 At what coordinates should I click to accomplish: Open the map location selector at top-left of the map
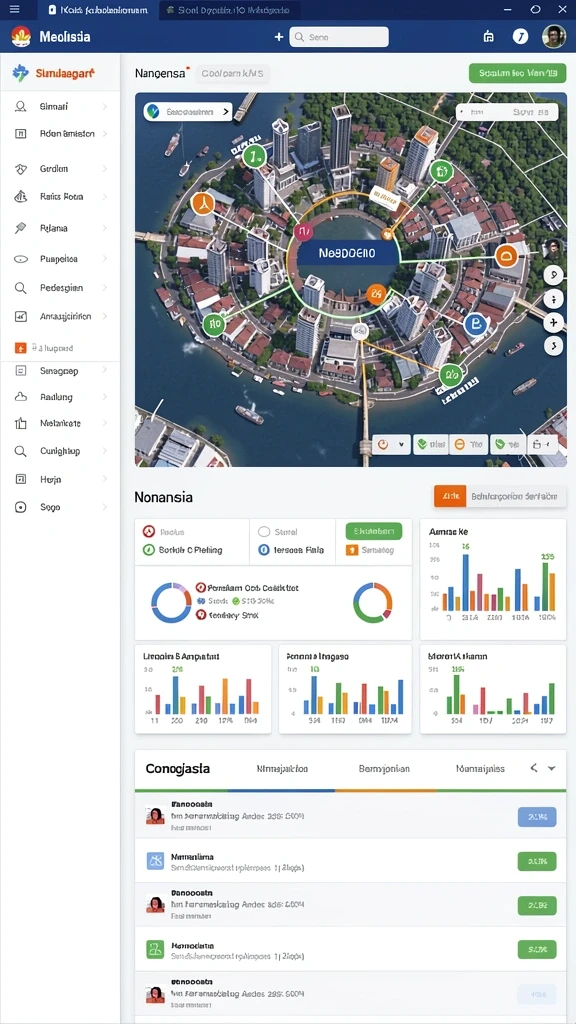click(x=187, y=112)
